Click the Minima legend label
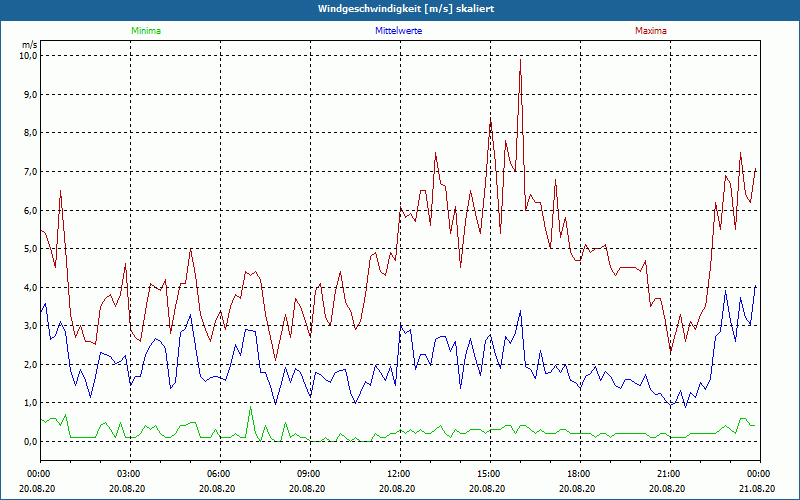 (145, 31)
